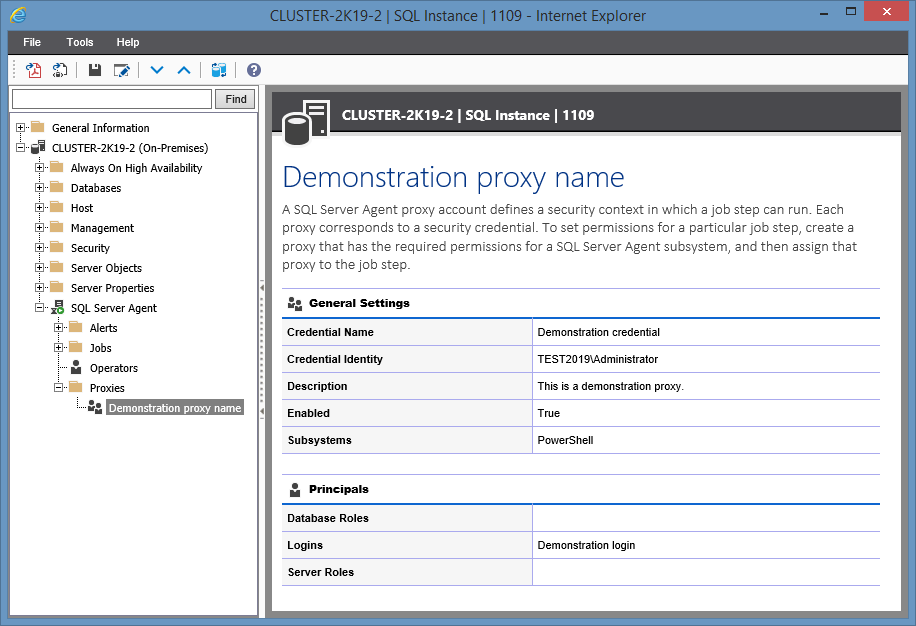Open the Tools menu
This screenshot has height=626, width=916.
pos(80,42)
